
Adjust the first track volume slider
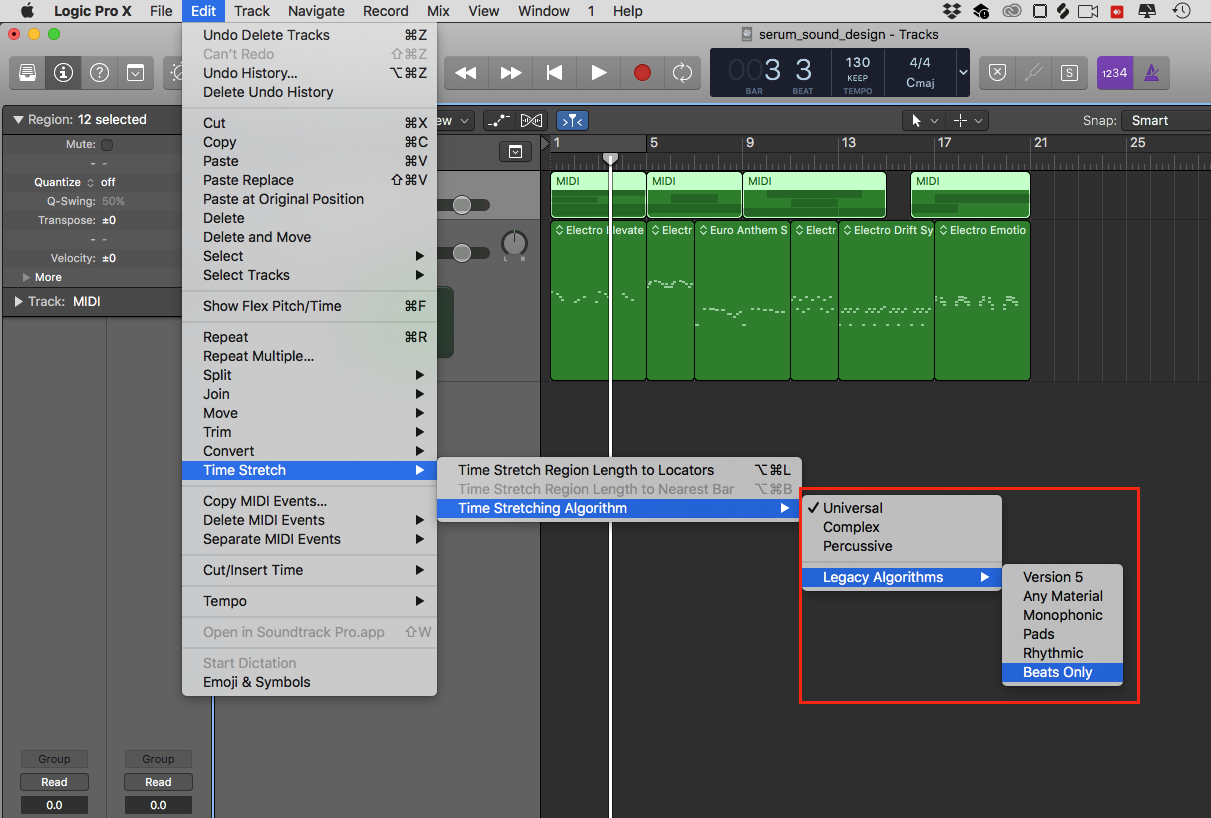point(461,205)
